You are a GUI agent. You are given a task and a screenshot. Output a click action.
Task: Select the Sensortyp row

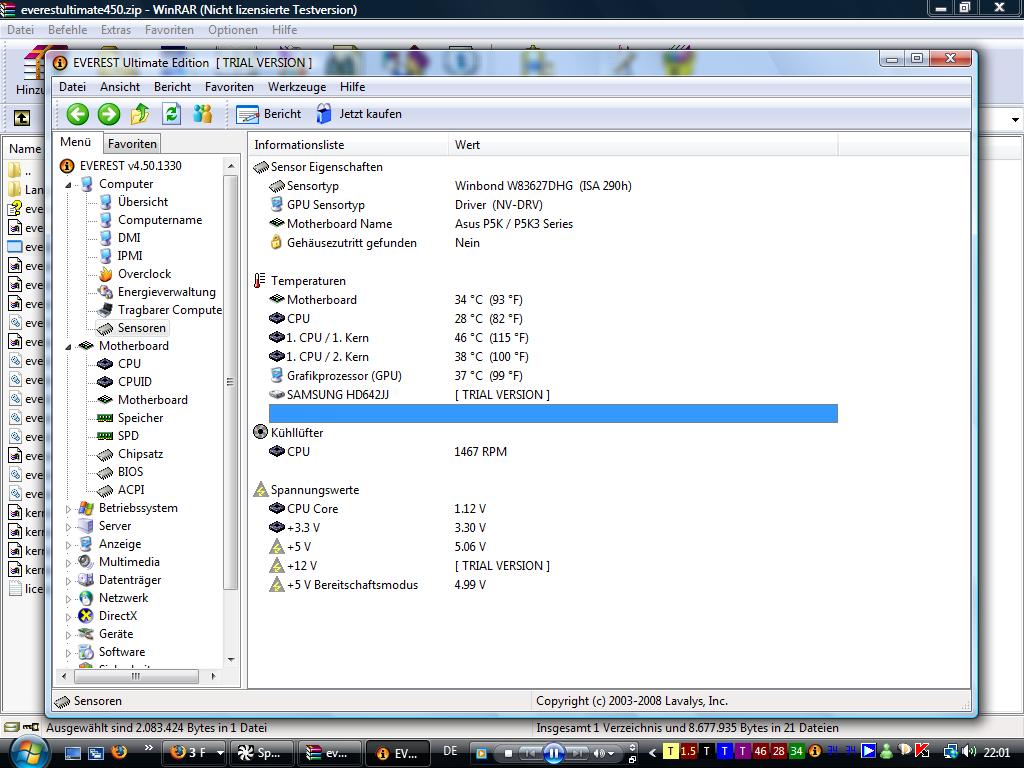pos(552,186)
